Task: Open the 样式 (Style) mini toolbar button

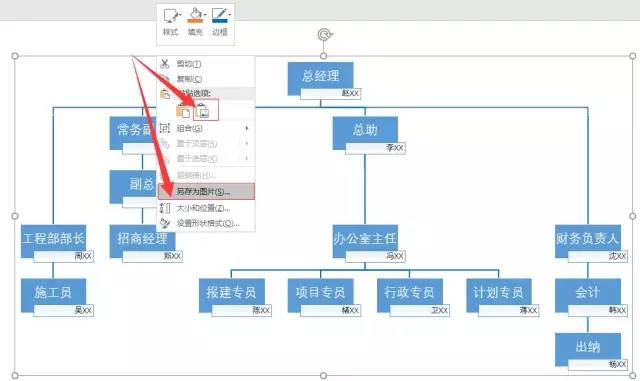Action: coord(171,23)
